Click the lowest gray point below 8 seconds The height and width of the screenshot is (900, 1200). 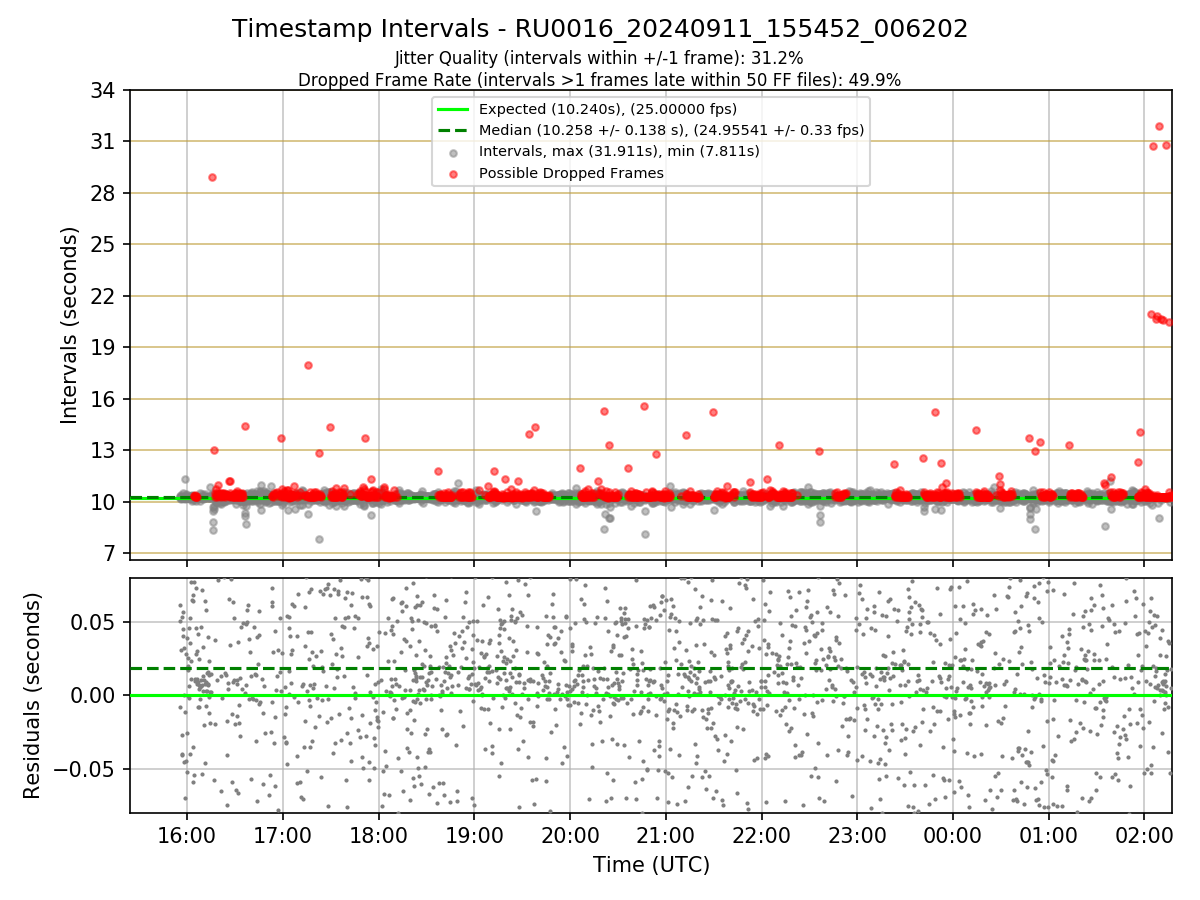319,539
